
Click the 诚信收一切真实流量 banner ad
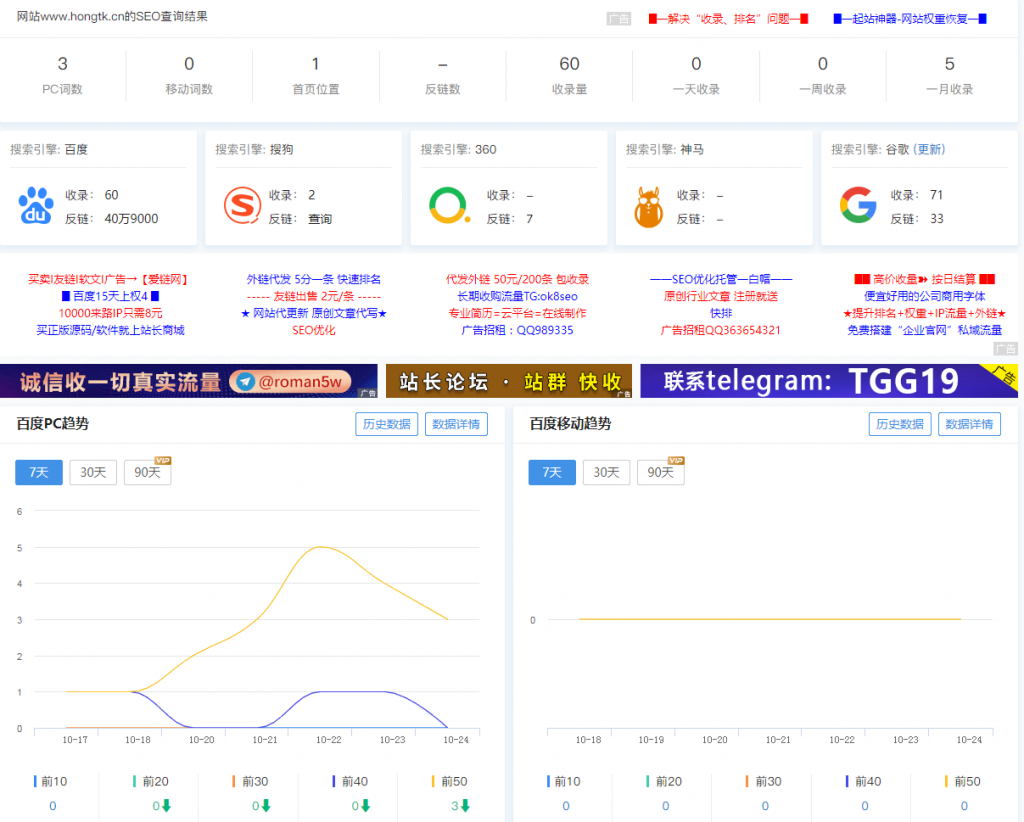pos(189,381)
